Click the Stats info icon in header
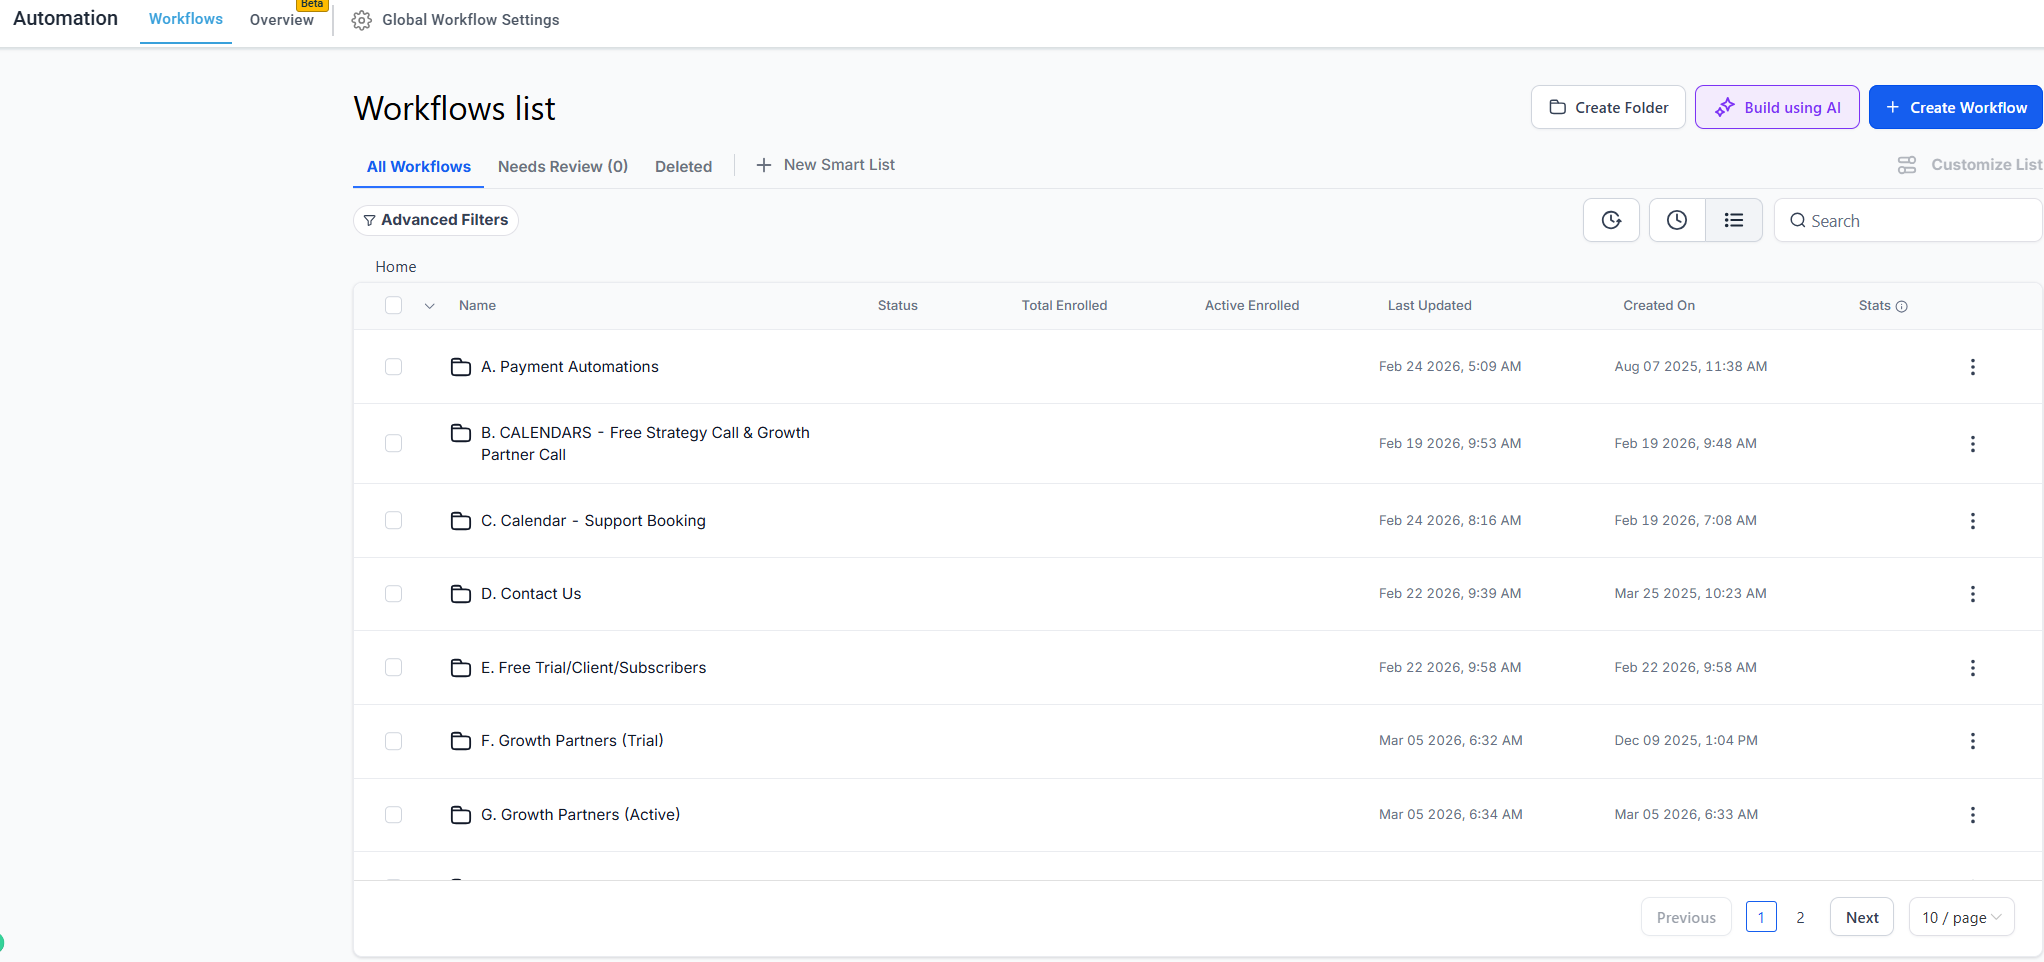The image size is (2044, 962). click(1902, 307)
